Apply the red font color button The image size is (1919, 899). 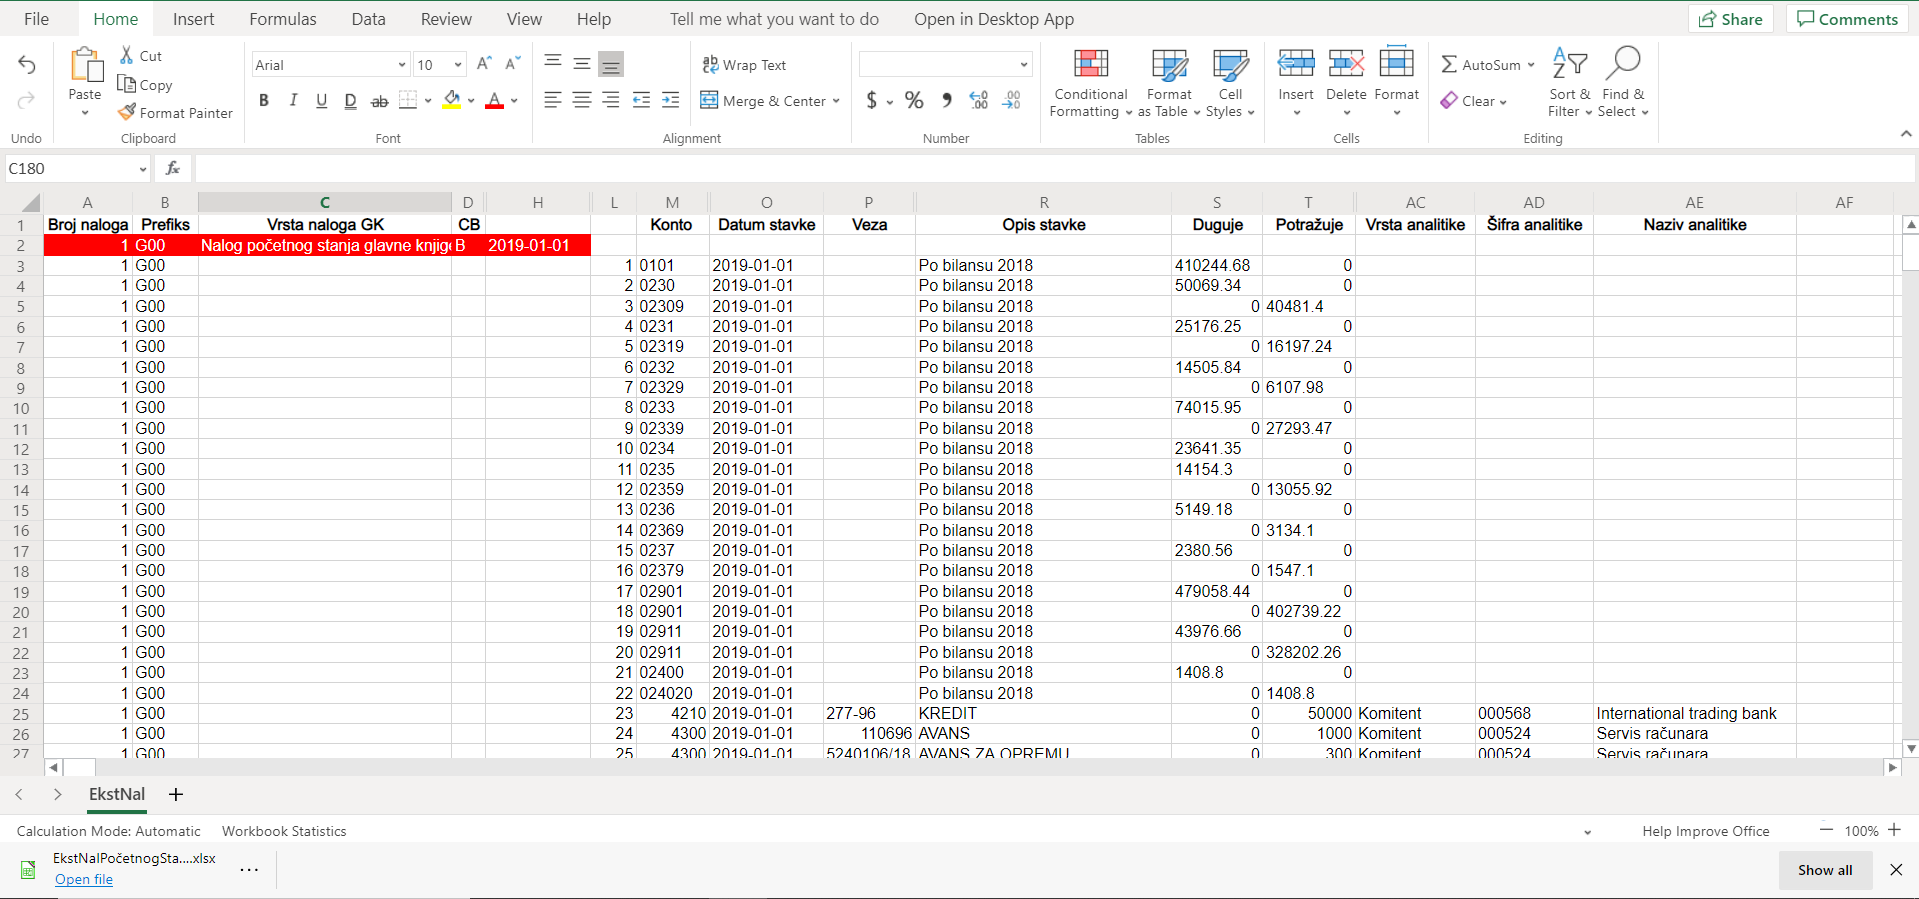click(x=494, y=101)
